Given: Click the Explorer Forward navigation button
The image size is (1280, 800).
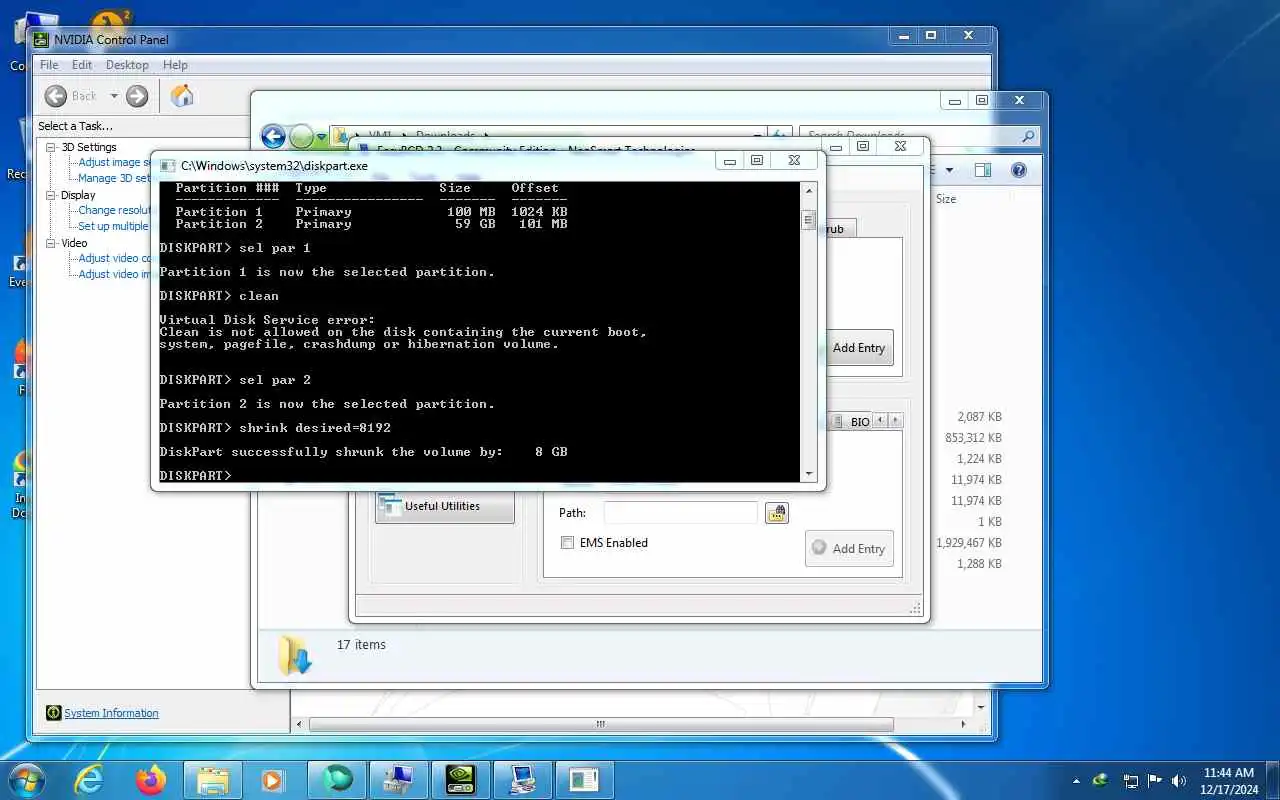Looking at the screenshot, I should click(301, 136).
